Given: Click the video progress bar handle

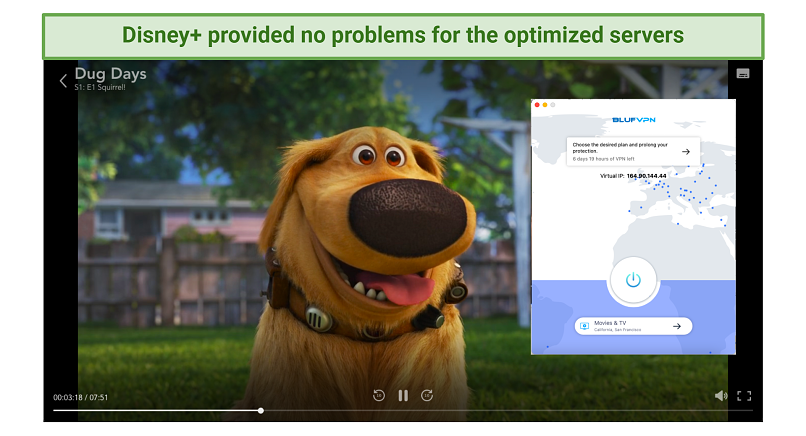Looking at the screenshot, I should [261, 410].
